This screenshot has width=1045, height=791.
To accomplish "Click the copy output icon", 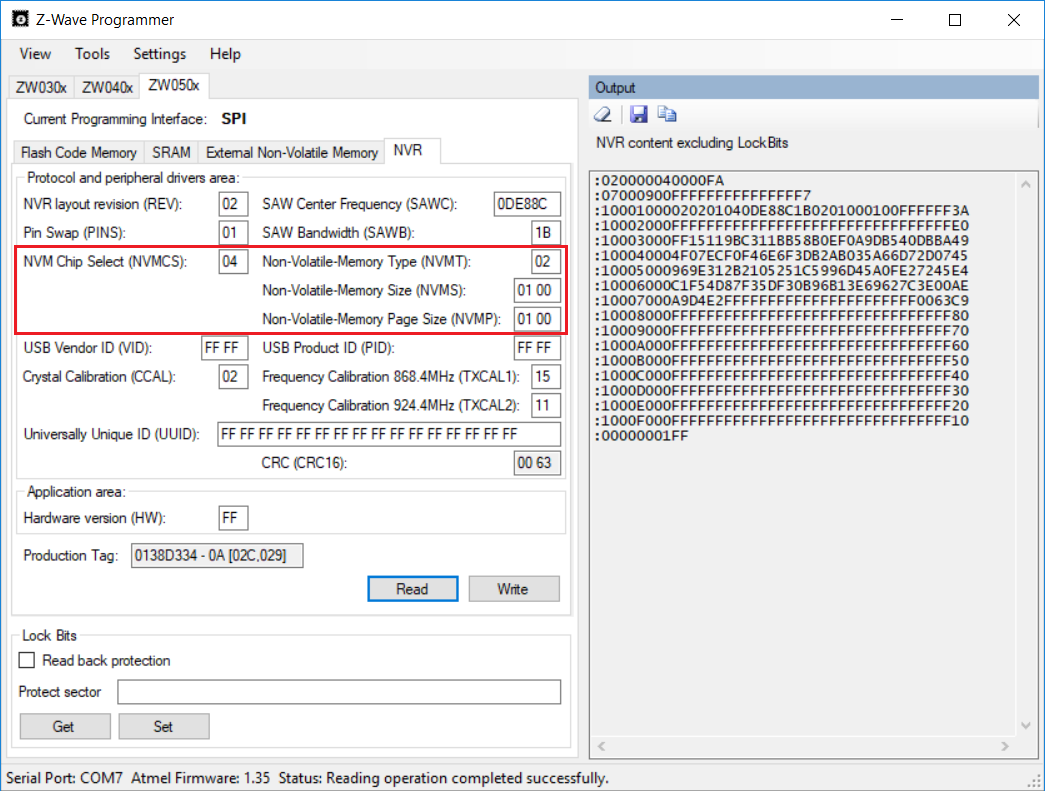I will point(667,114).
